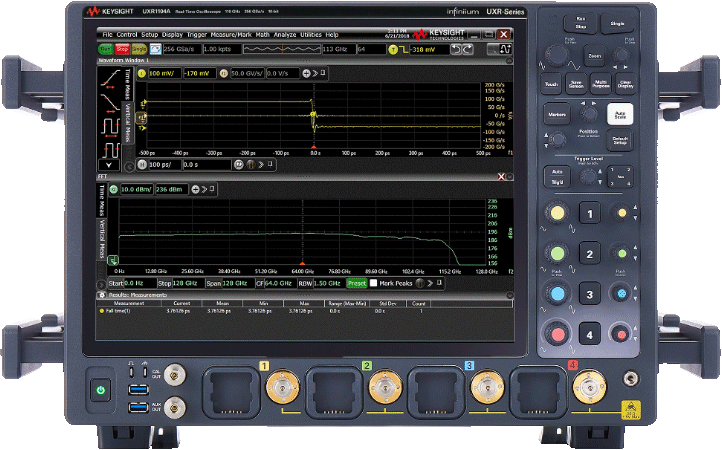Expand horizontal controls via chevron
This screenshot has width=722, height=450.
pyautogui.click(x=261, y=164)
